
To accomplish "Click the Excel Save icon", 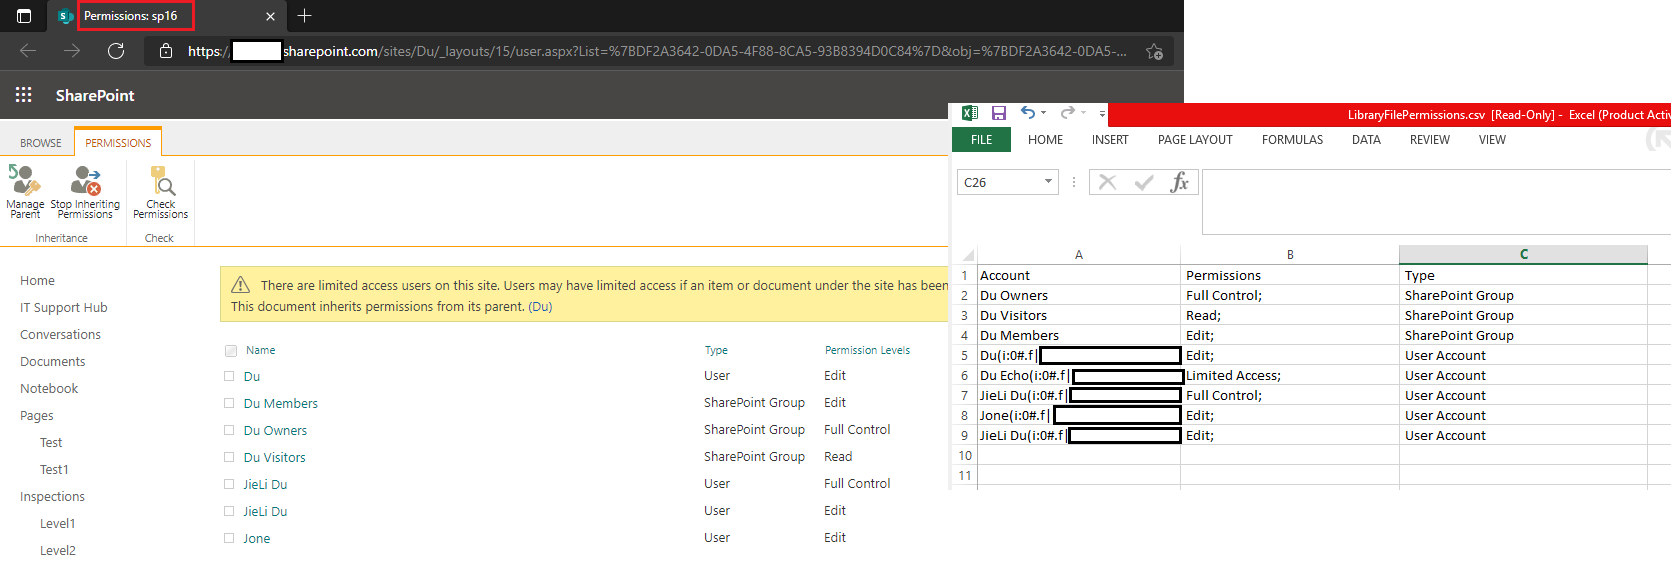I will pos(998,113).
